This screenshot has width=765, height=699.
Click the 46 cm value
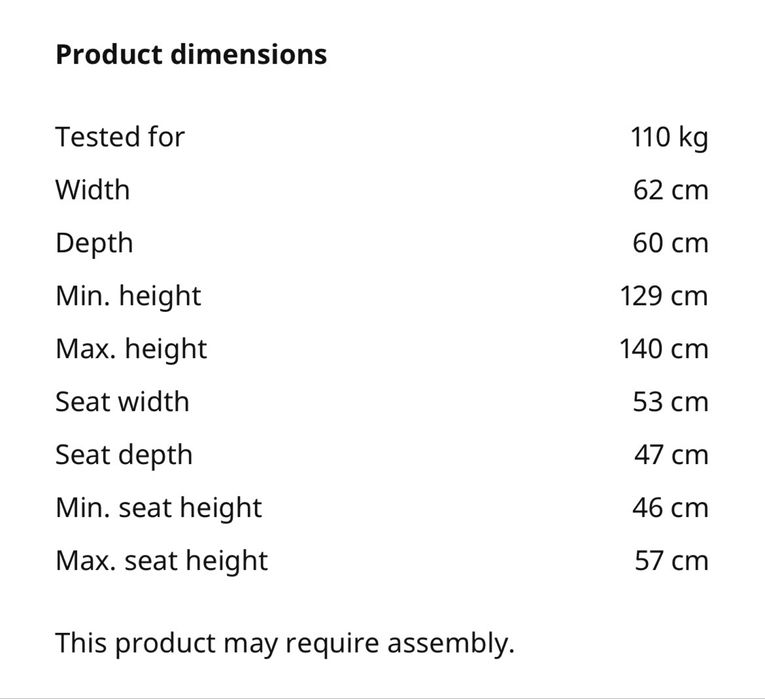coord(670,507)
